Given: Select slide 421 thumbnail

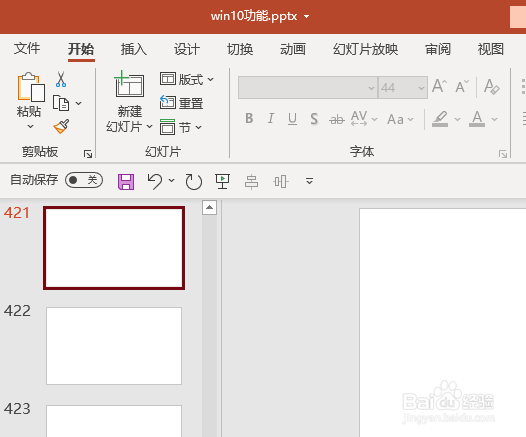Looking at the screenshot, I should (114, 248).
